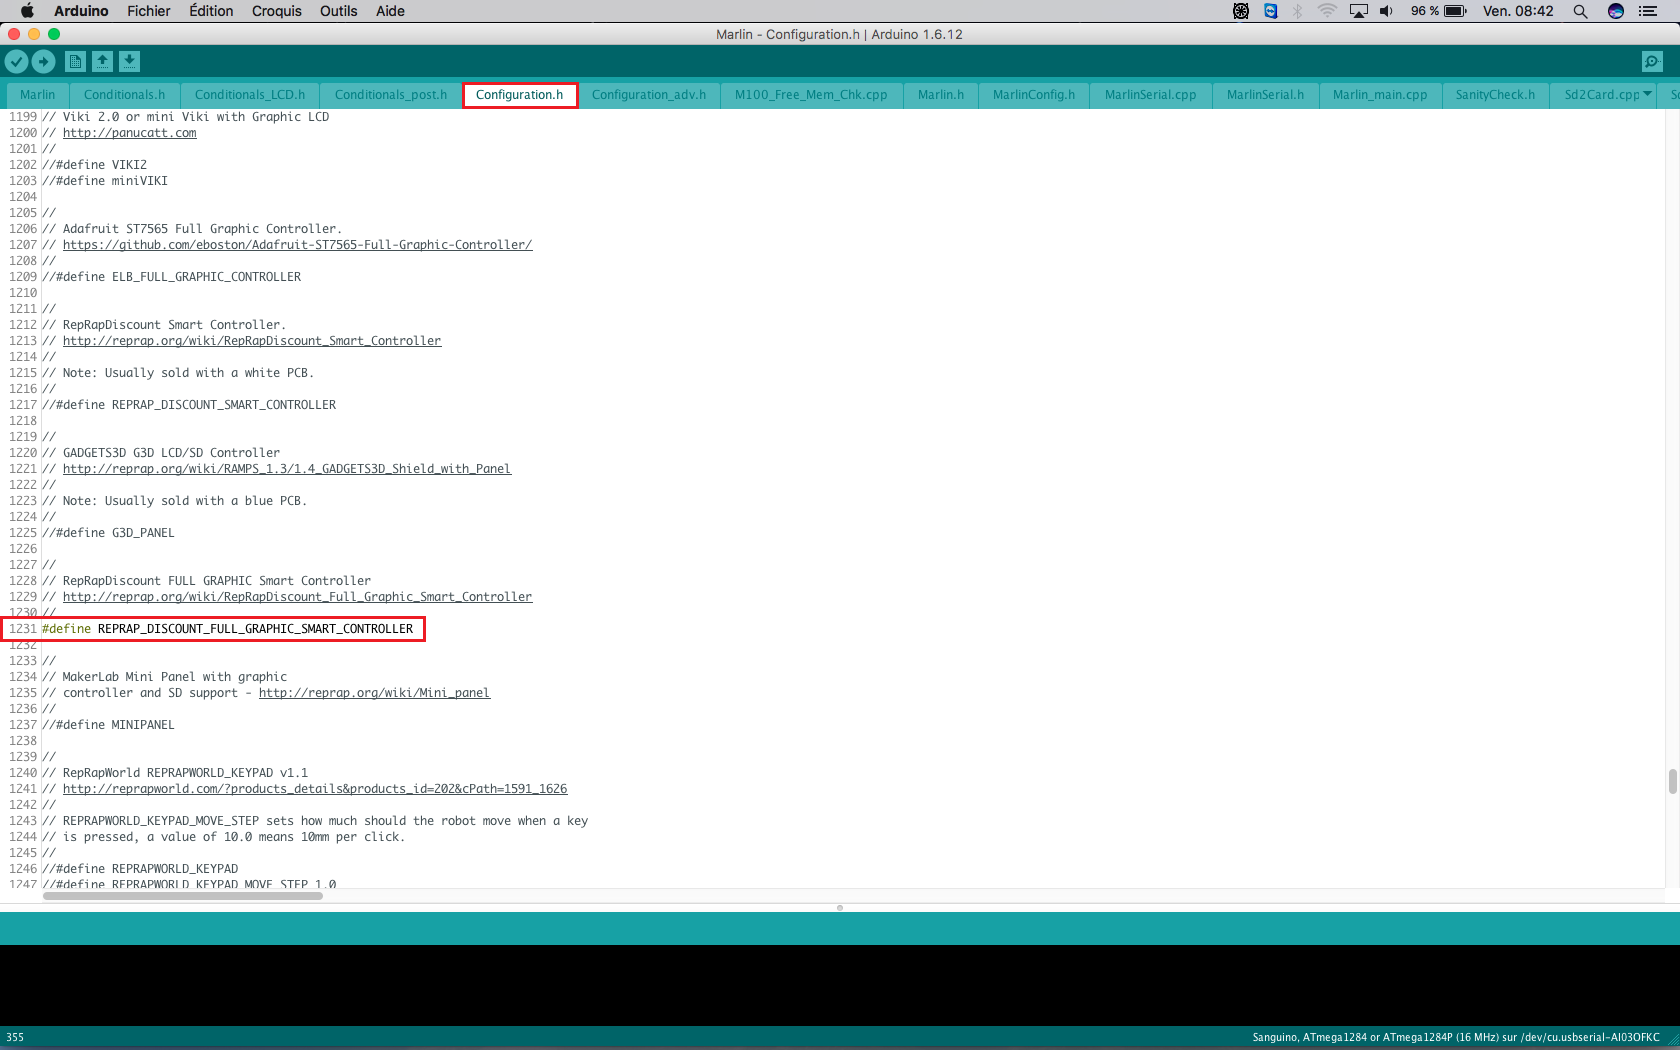Switch to the Conditionals.h tab
The height and width of the screenshot is (1050, 1680).
click(x=124, y=95)
